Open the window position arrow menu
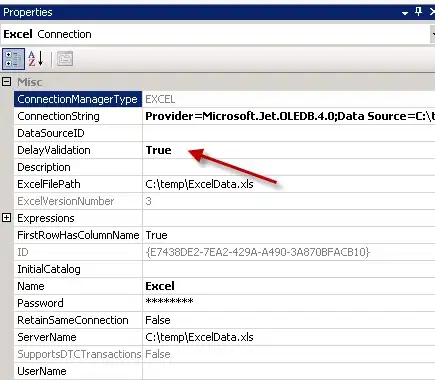435x382 pixels. (x=405, y=13)
